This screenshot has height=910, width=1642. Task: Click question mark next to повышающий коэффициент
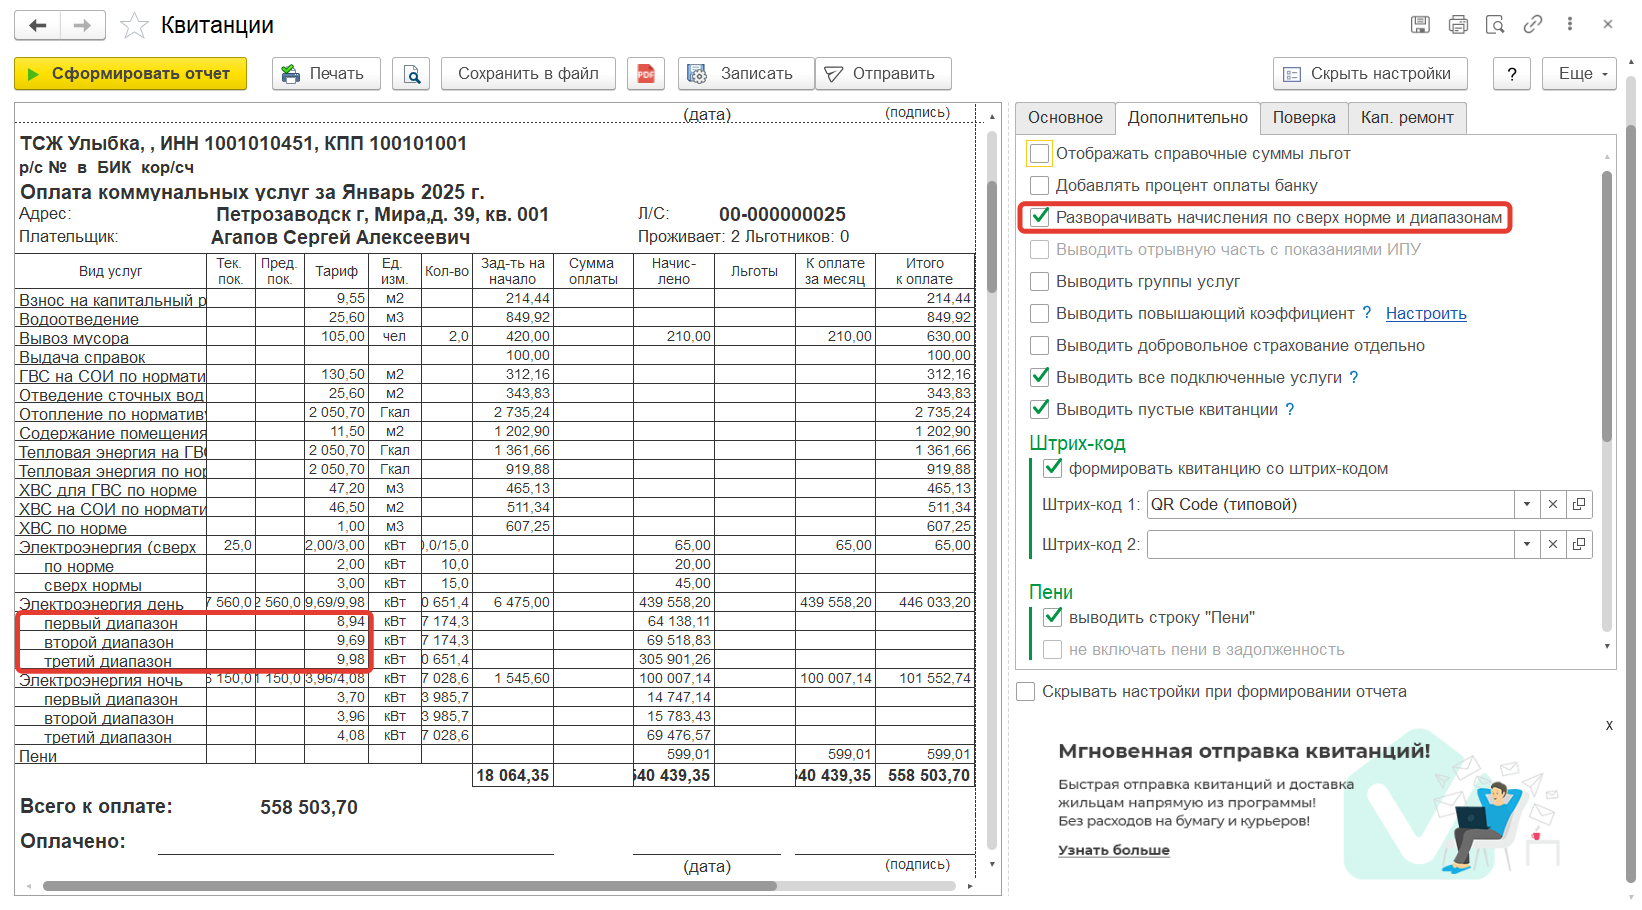click(x=1367, y=313)
